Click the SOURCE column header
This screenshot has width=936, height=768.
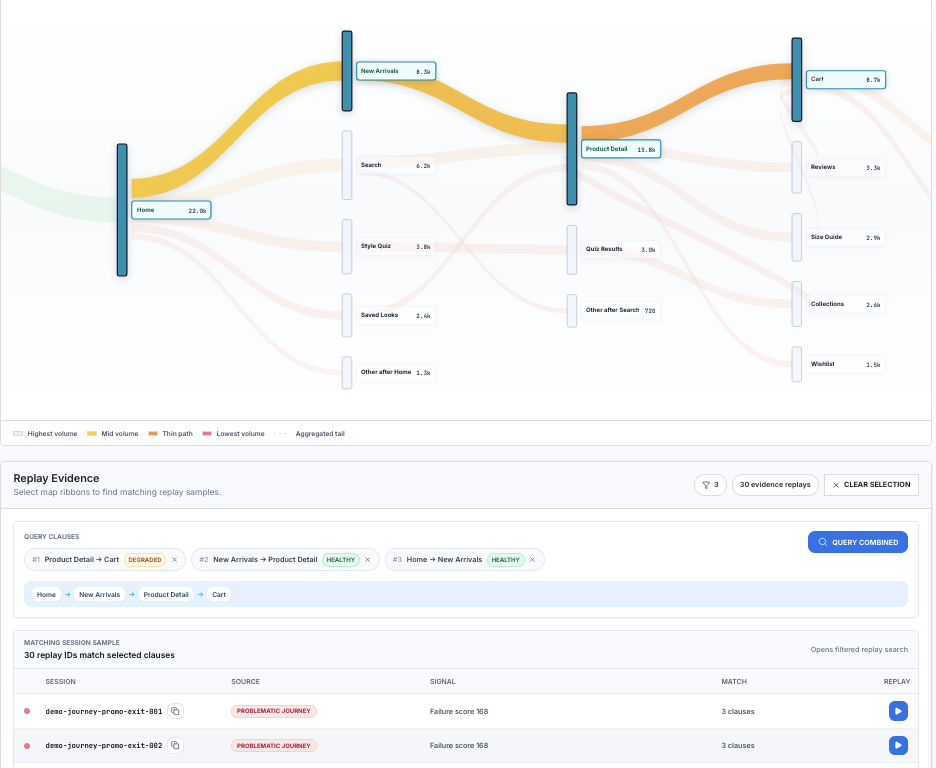coord(245,681)
